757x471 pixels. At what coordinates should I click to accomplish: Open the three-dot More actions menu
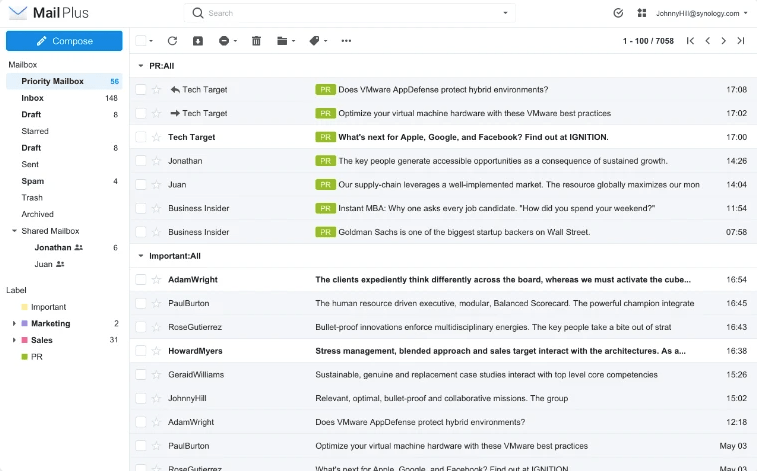click(346, 41)
